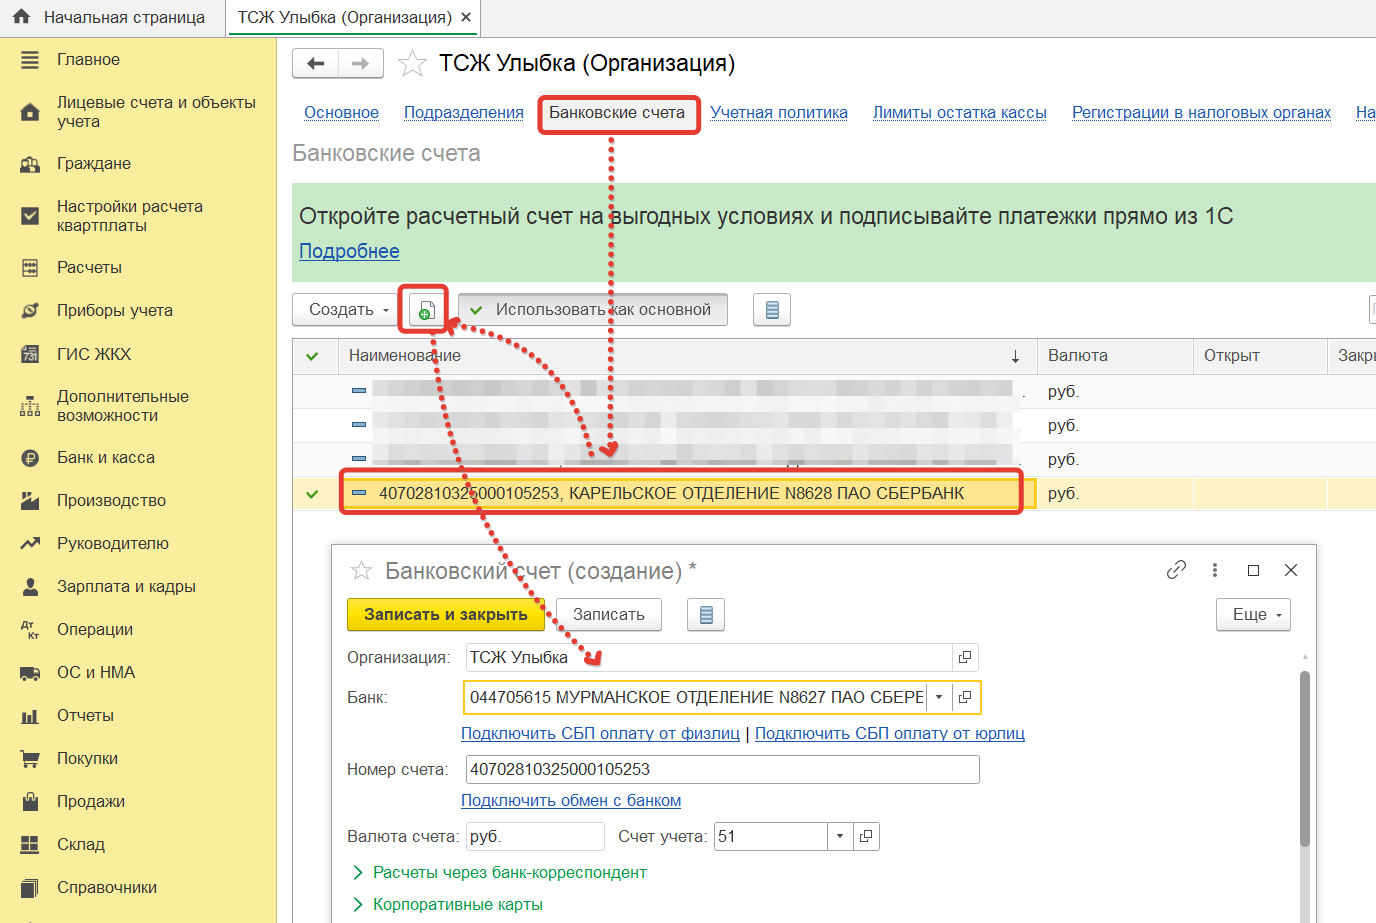Follow the Подробнее link in banner
The height and width of the screenshot is (923, 1376).
coord(350,252)
